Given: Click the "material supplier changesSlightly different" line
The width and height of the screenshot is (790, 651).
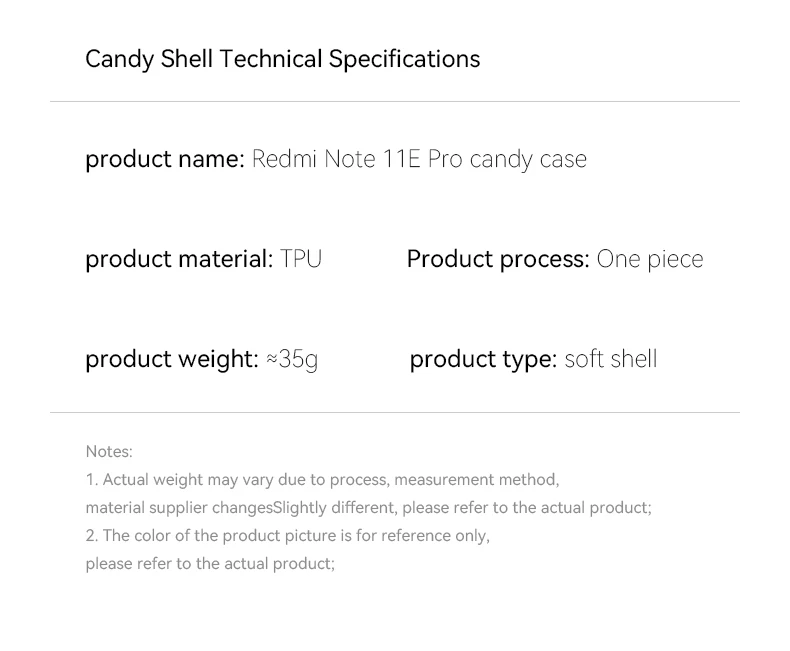Looking at the screenshot, I should coord(368,508).
